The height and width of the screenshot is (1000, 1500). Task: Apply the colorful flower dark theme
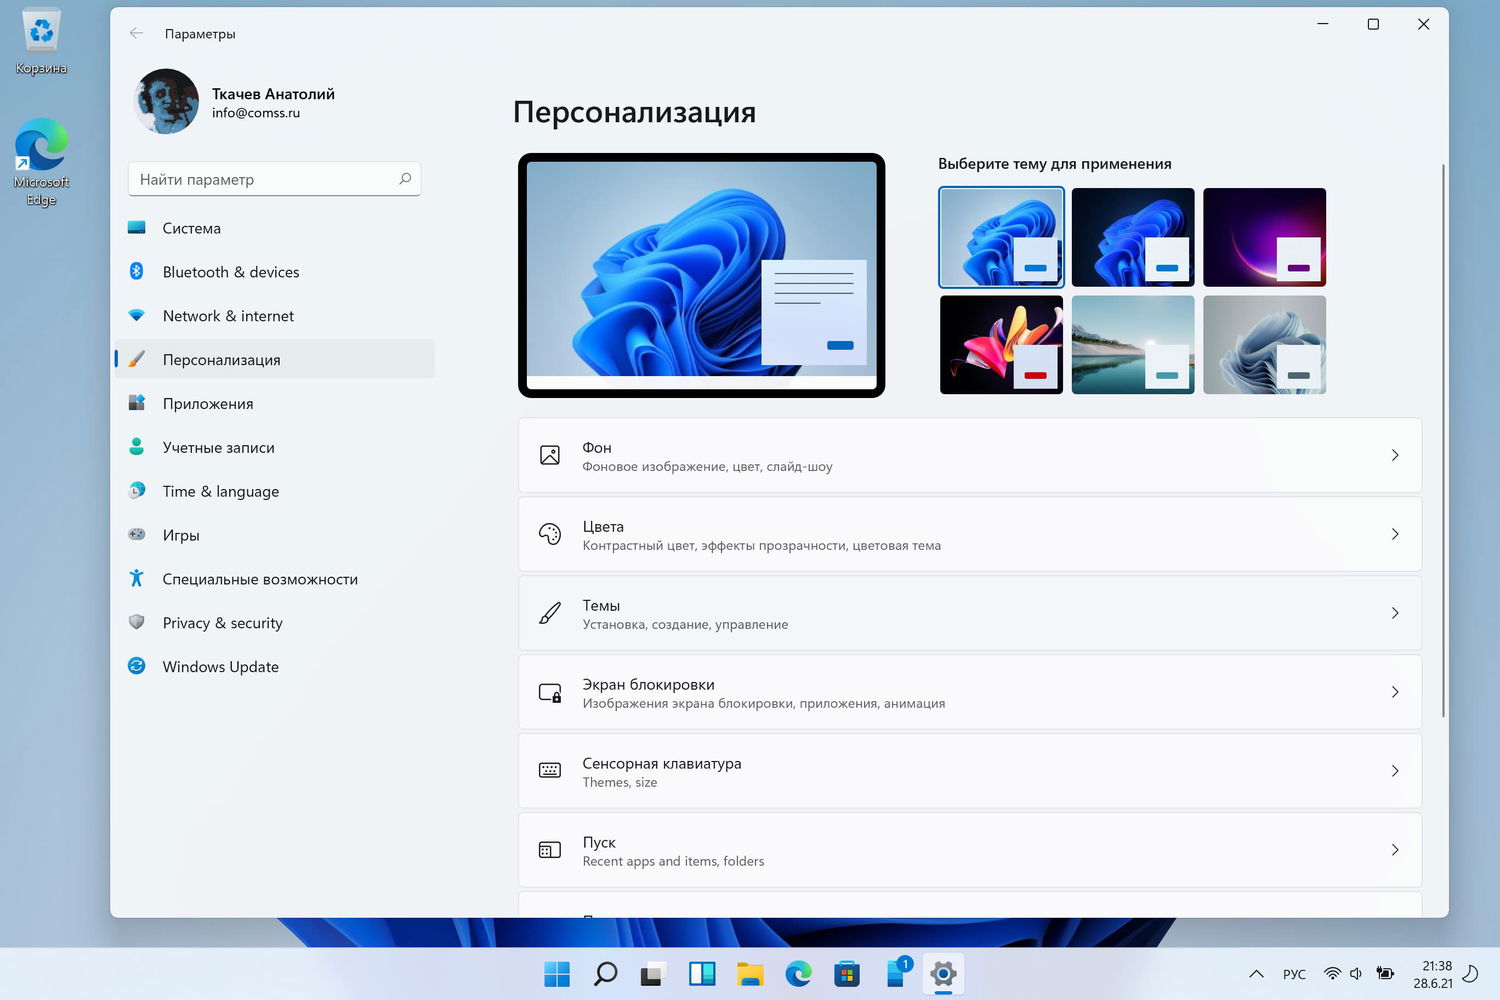pos(1001,344)
